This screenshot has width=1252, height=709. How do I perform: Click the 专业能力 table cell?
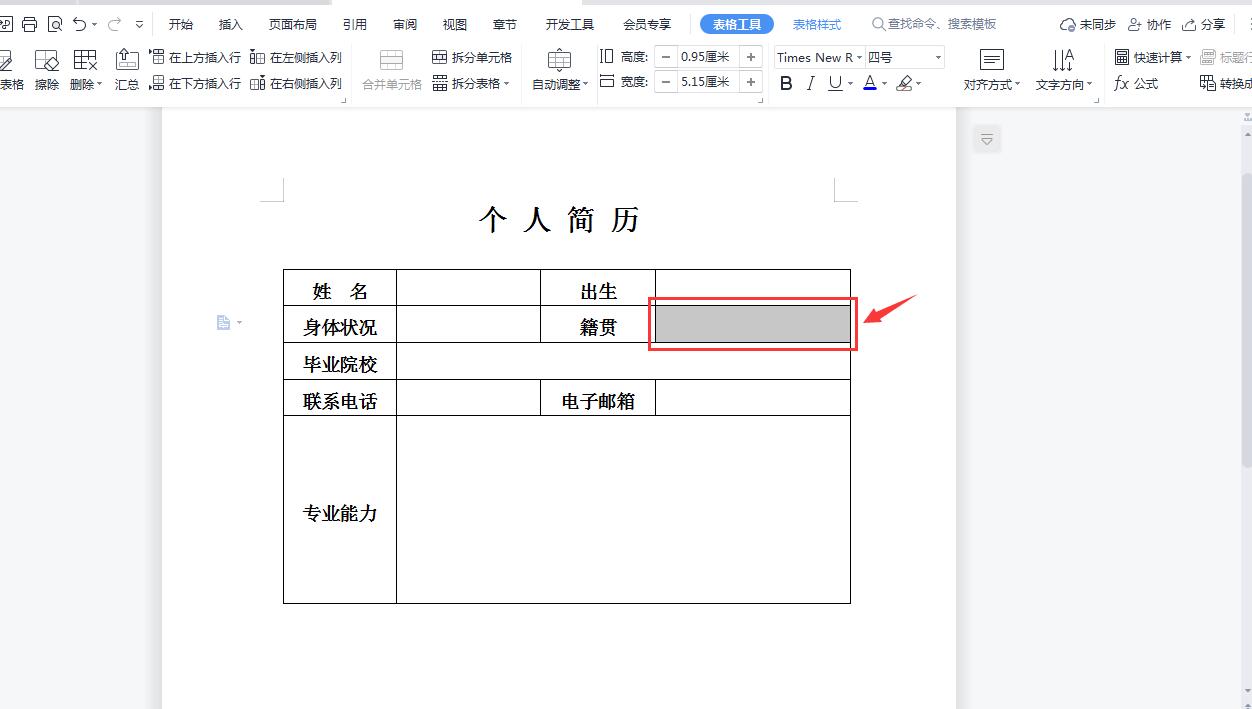coord(340,510)
